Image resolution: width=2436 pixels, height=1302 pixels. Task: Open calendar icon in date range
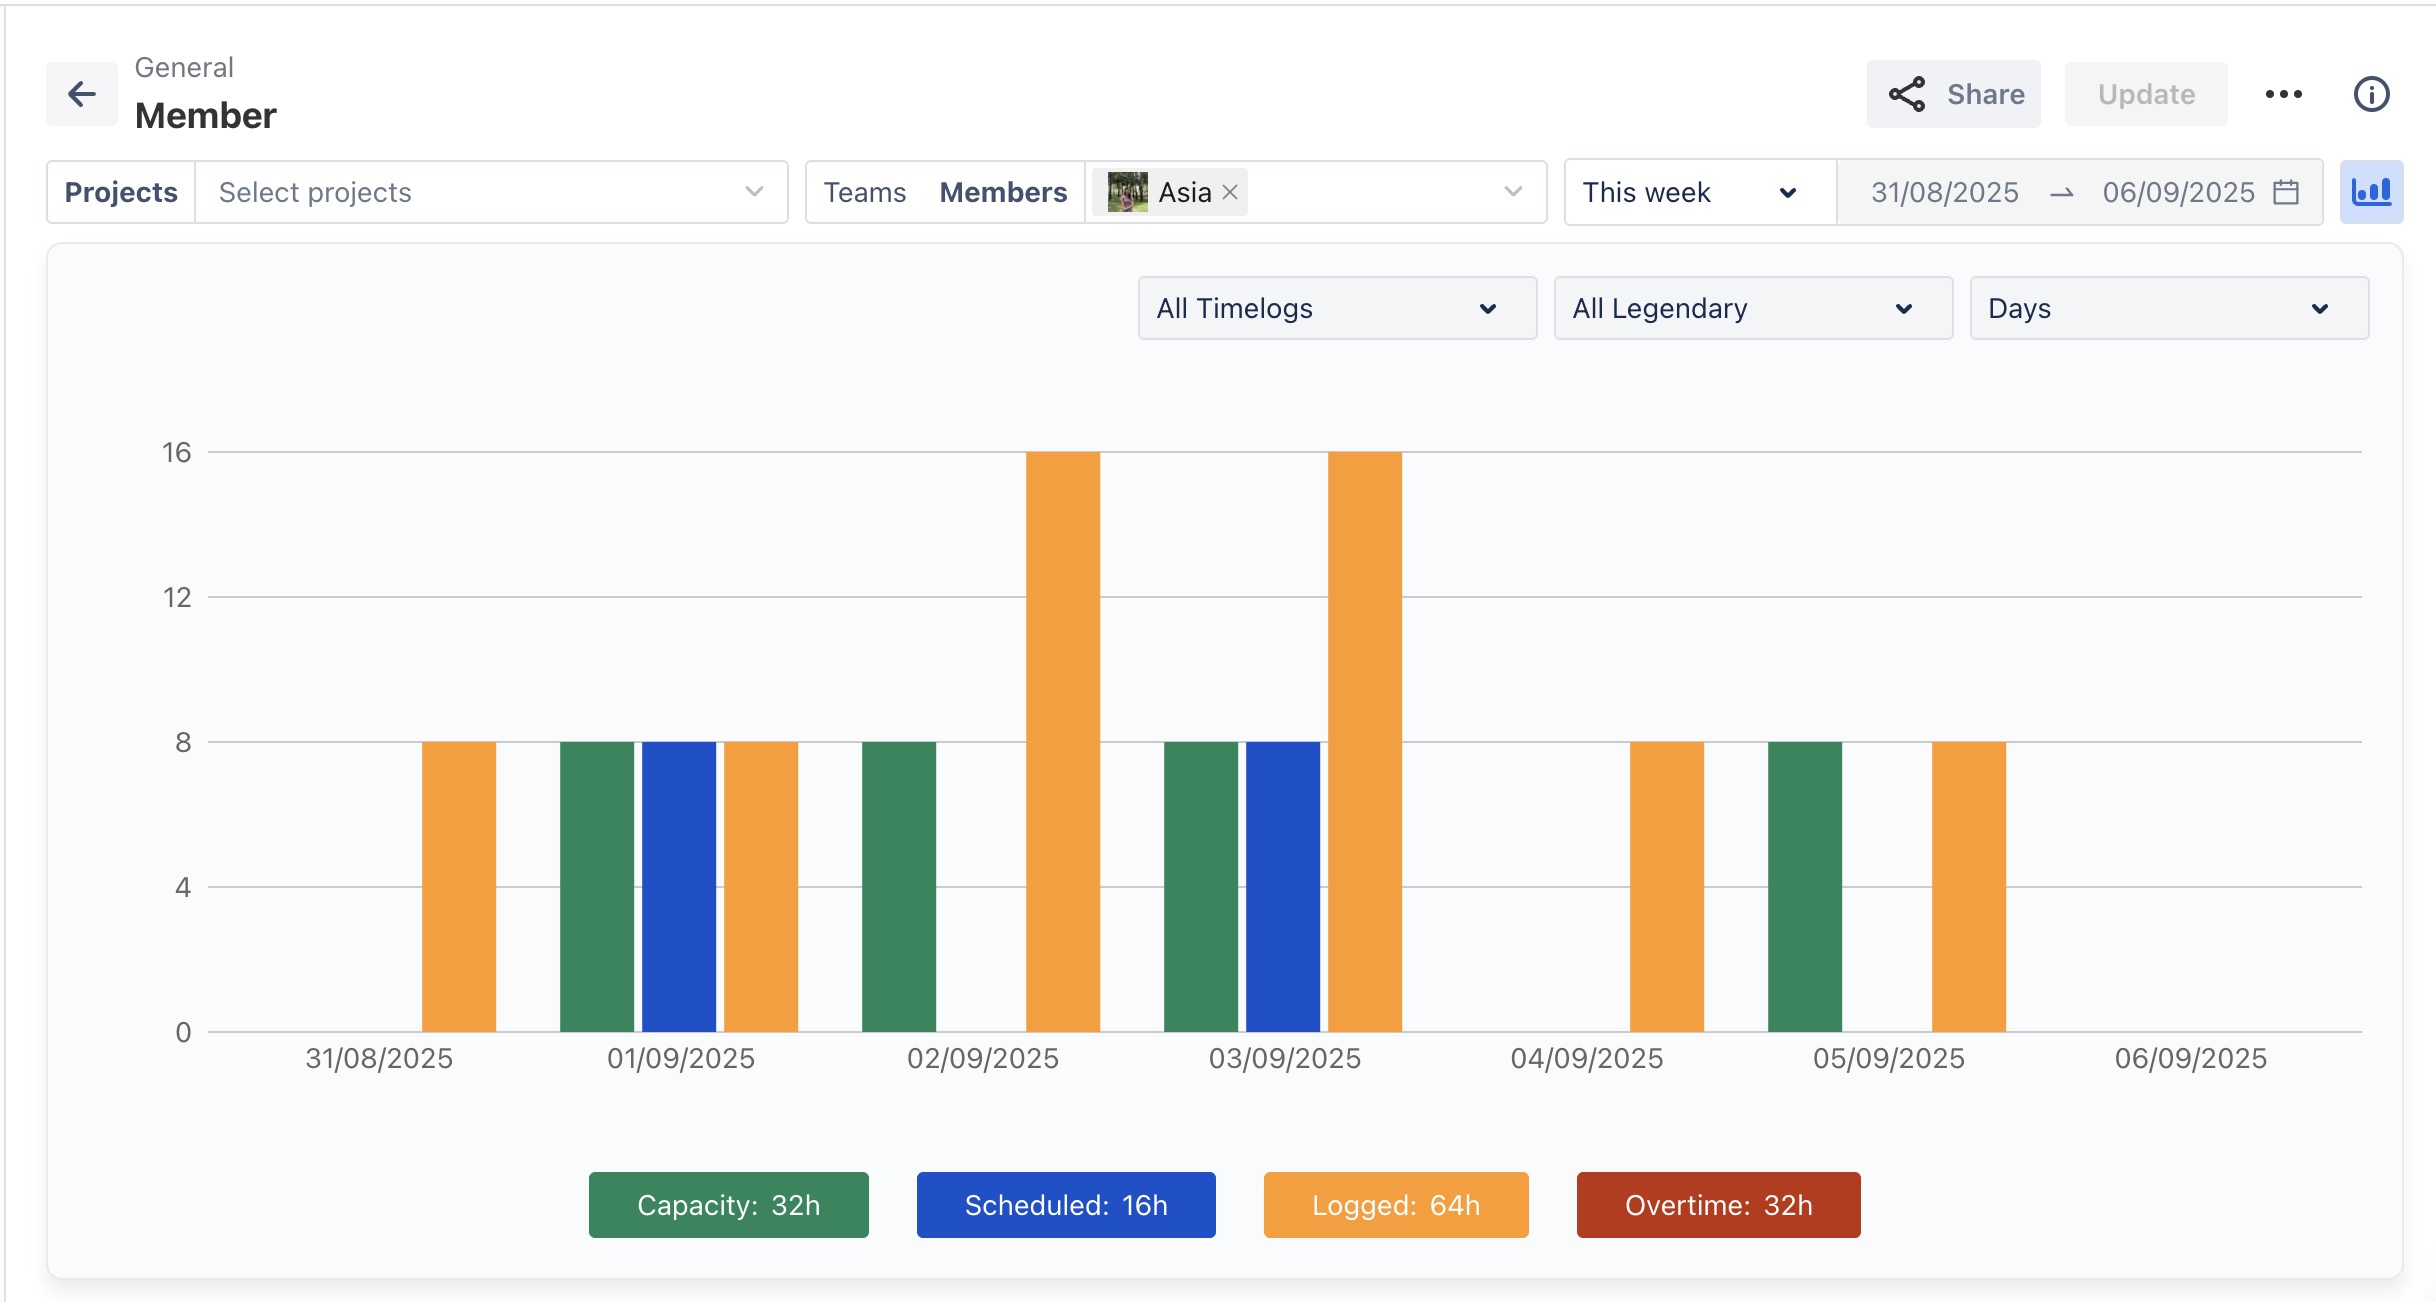[x=2286, y=192]
